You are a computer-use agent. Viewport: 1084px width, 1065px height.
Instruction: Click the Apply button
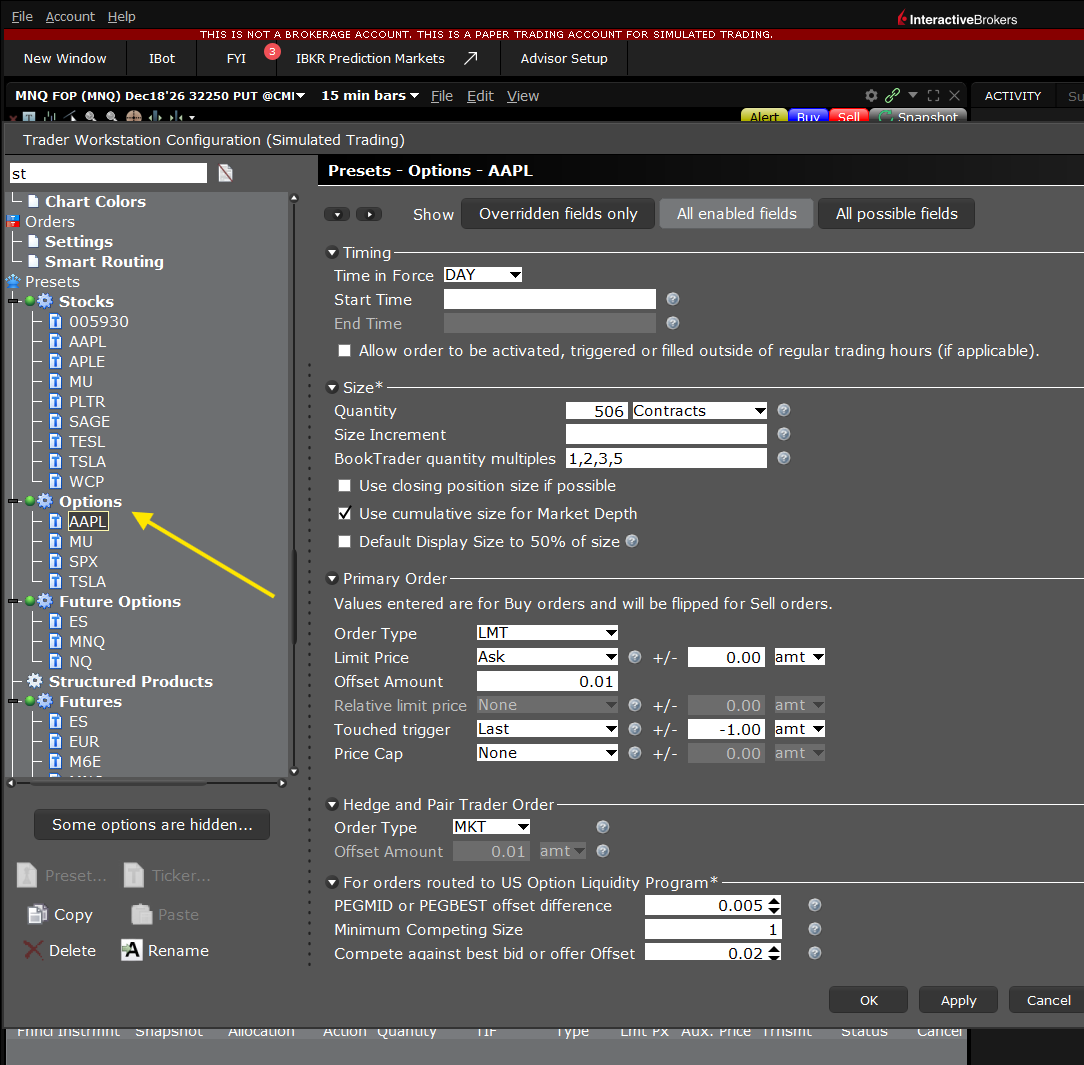pyautogui.click(x=958, y=1000)
